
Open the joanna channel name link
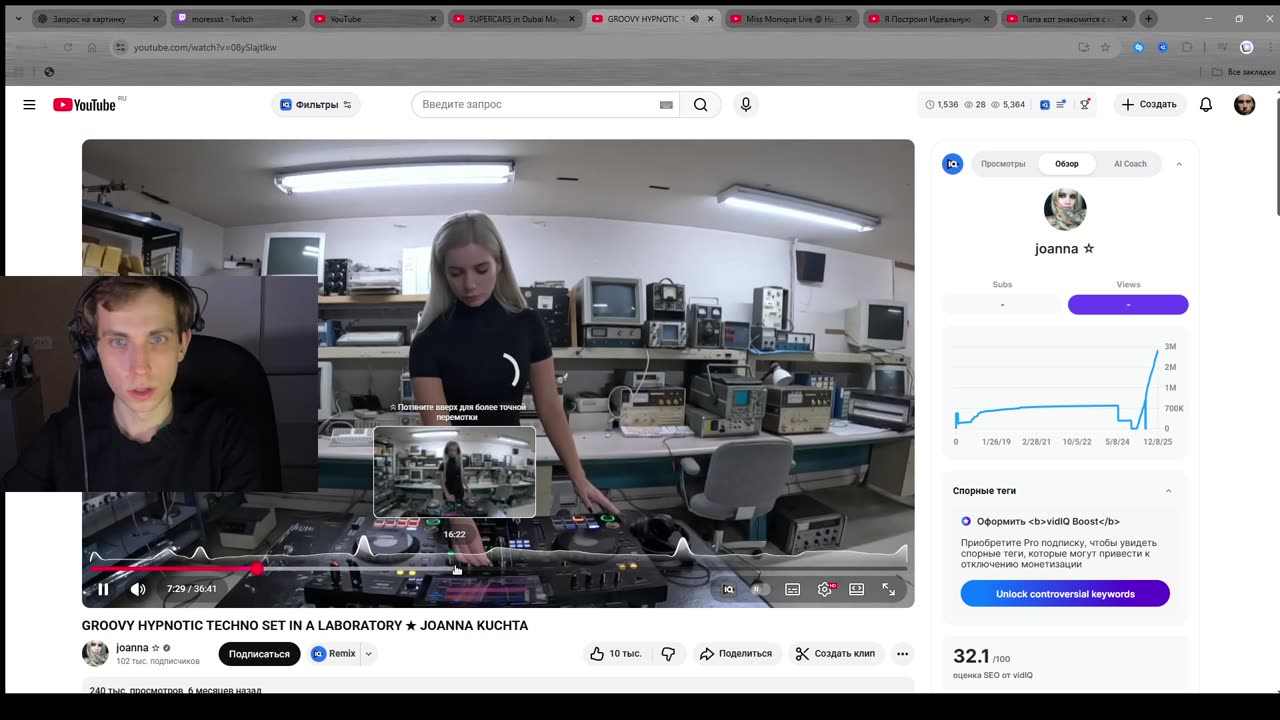(x=132, y=647)
